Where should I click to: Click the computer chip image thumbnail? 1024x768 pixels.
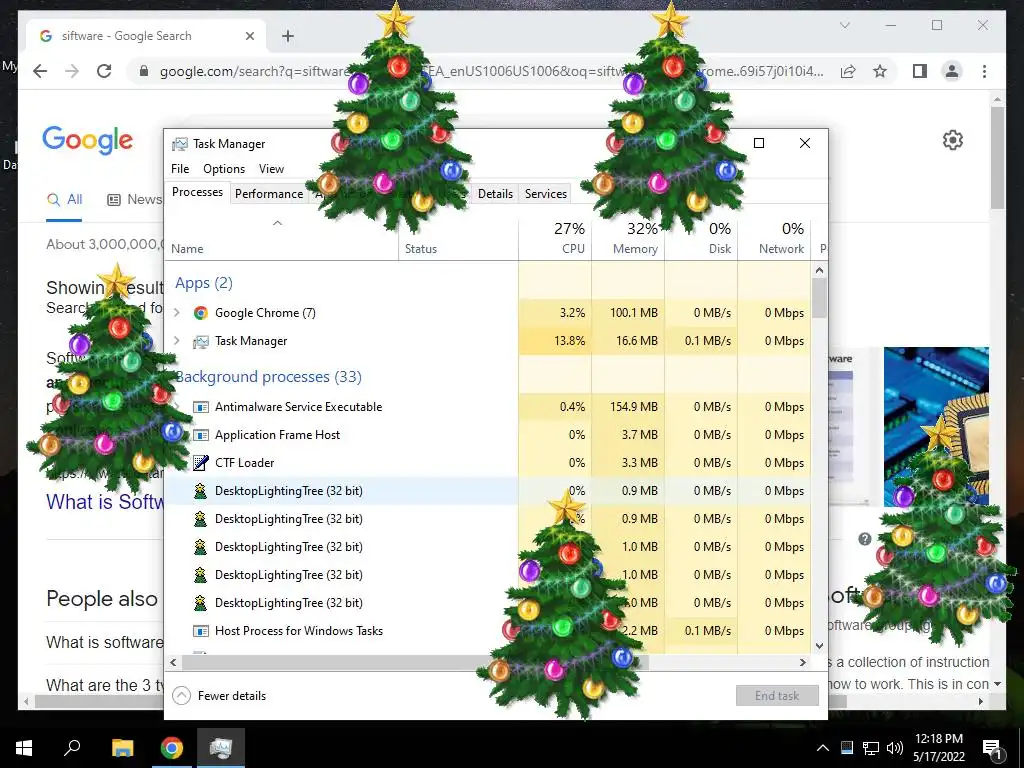click(x=936, y=426)
